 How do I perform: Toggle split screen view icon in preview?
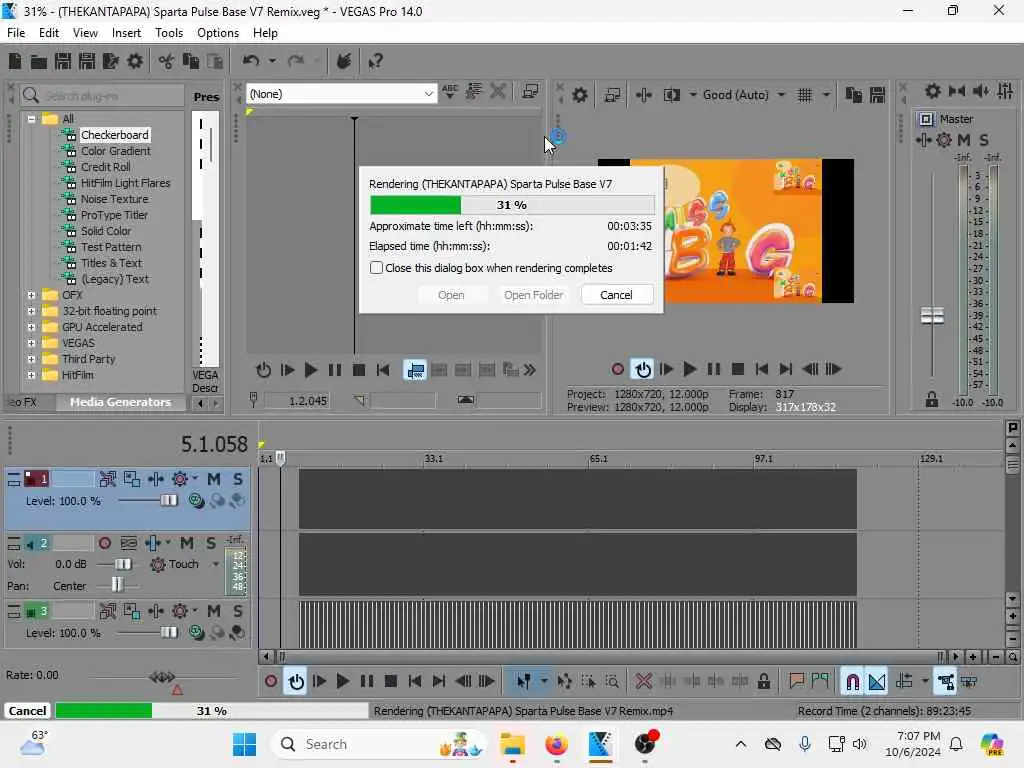point(671,95)
